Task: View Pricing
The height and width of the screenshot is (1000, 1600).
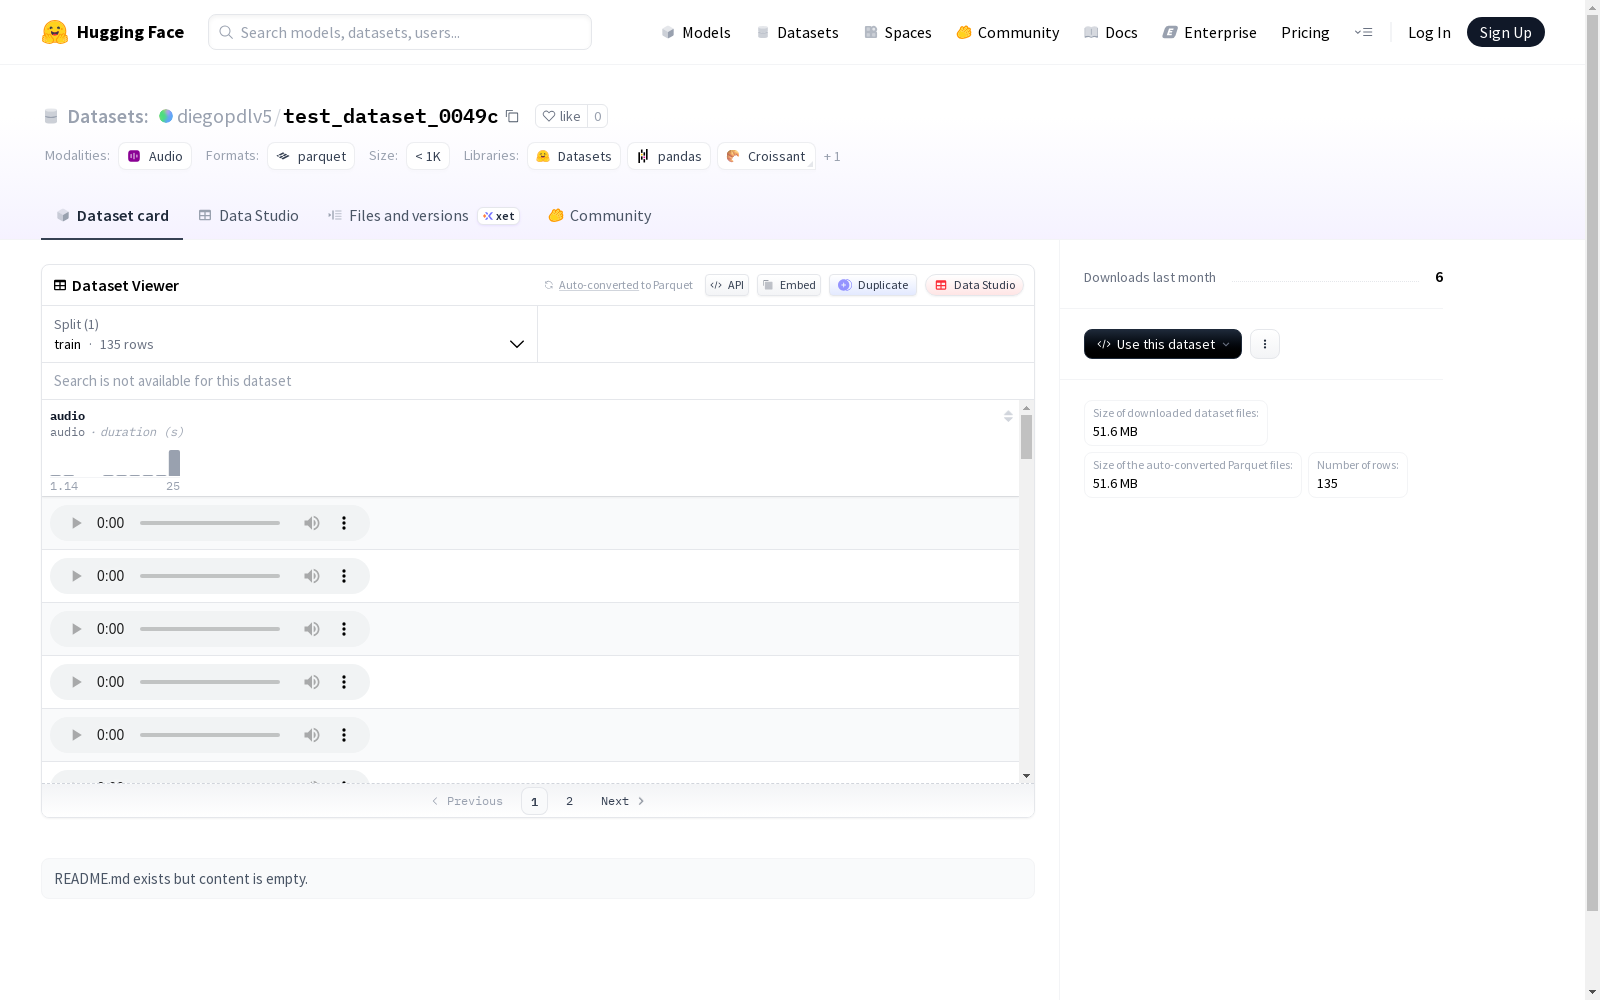Action: 1305,32
